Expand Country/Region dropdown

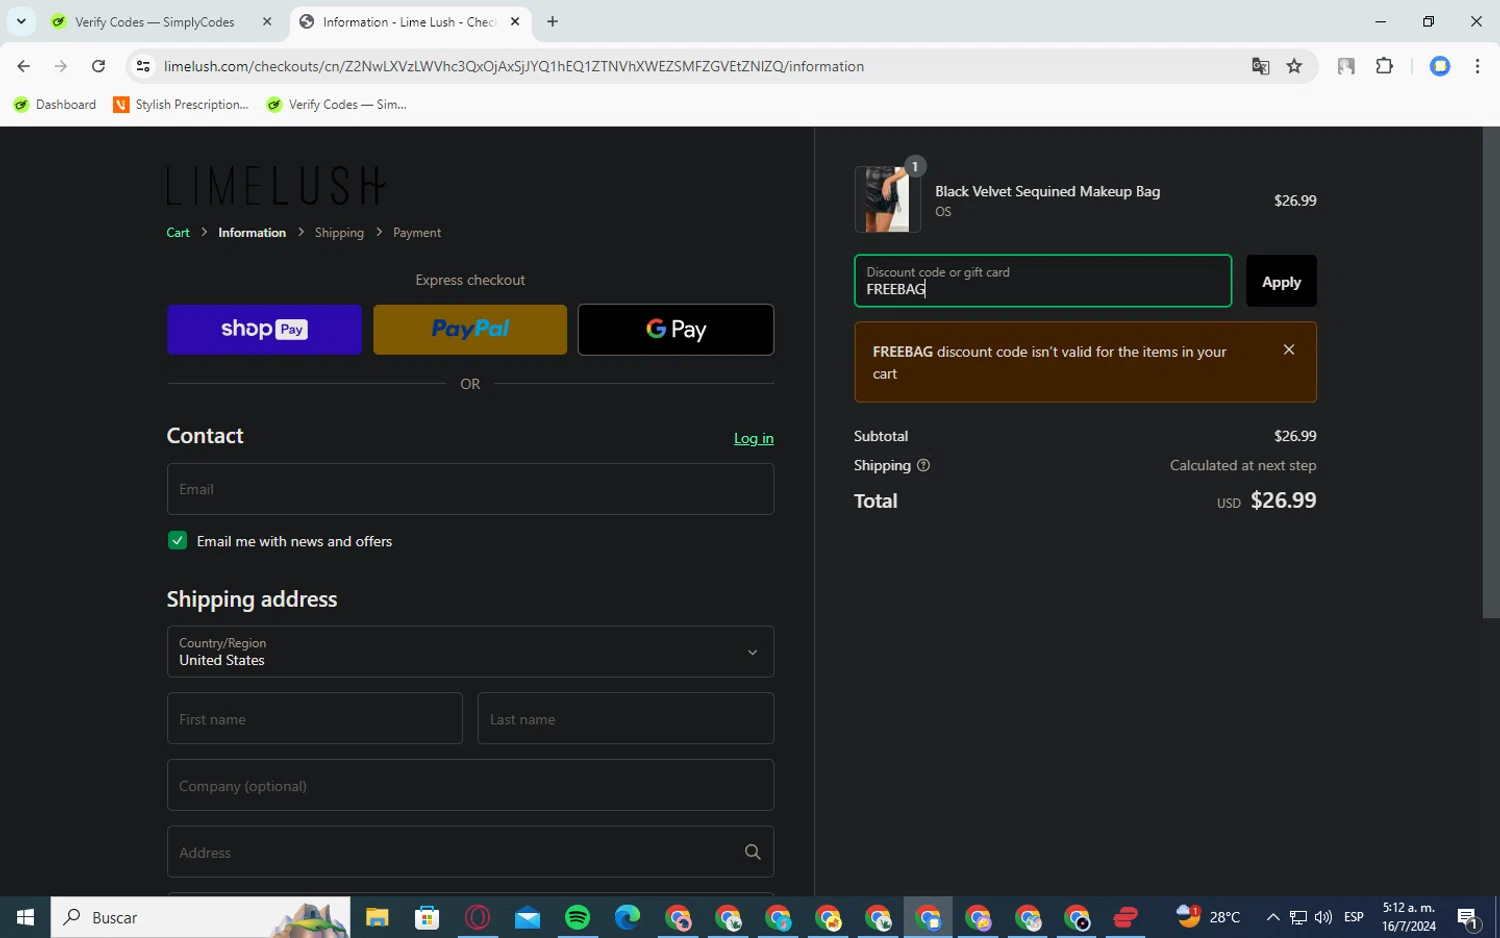pos(470,652)
